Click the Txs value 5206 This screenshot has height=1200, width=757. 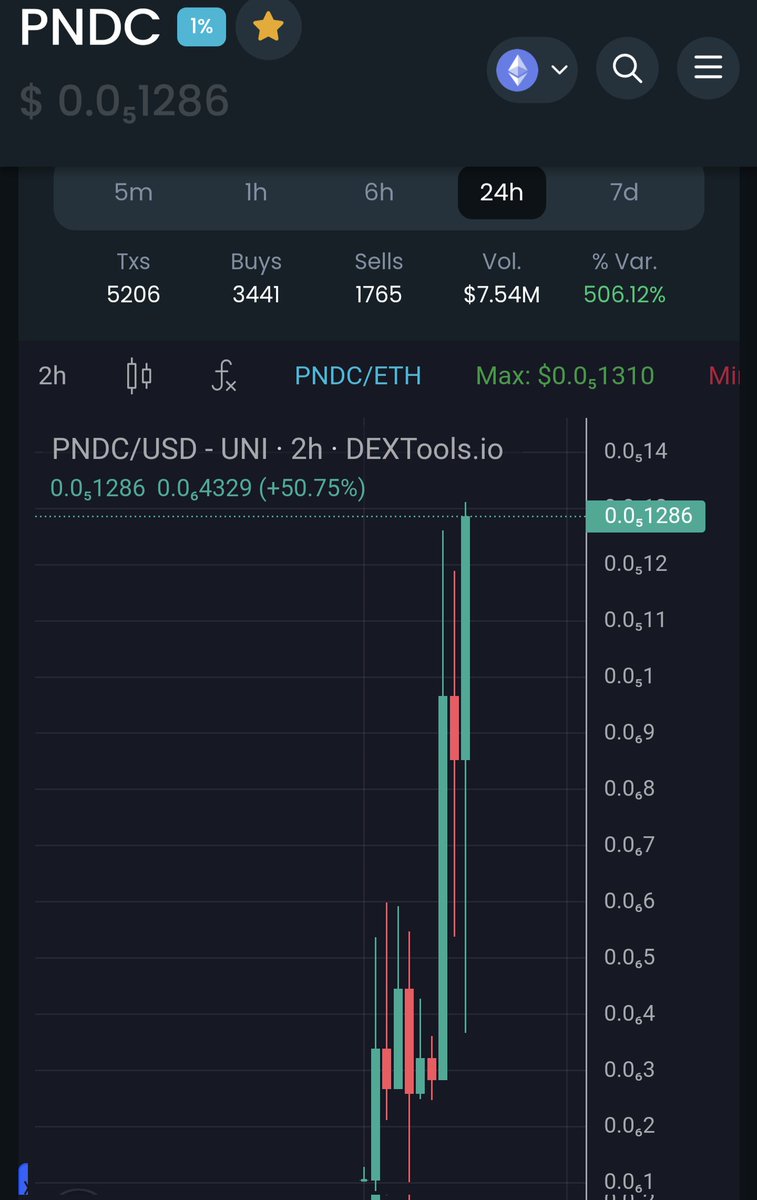pyautogui.click(x=133, y=294)
